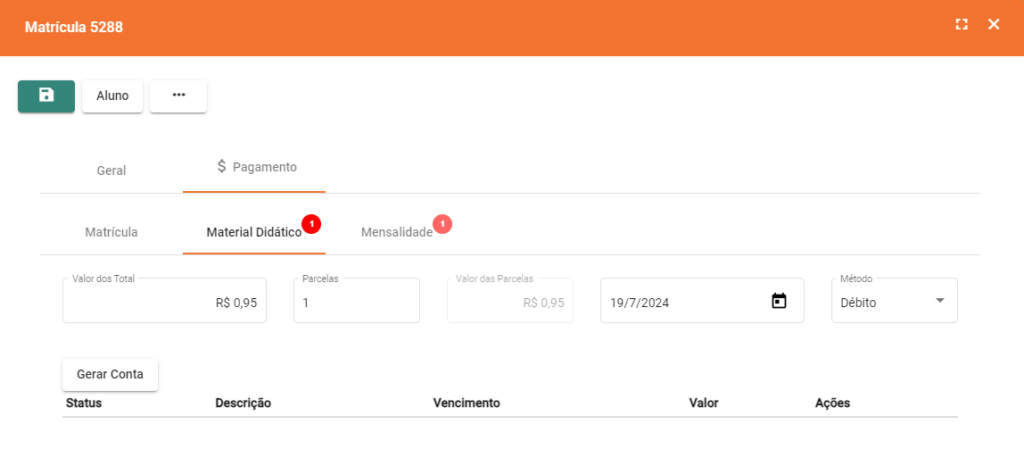This screenshot has width=1024, height=466.
Task: Close the Matrícula 5288 dialog
Action: 993,25
